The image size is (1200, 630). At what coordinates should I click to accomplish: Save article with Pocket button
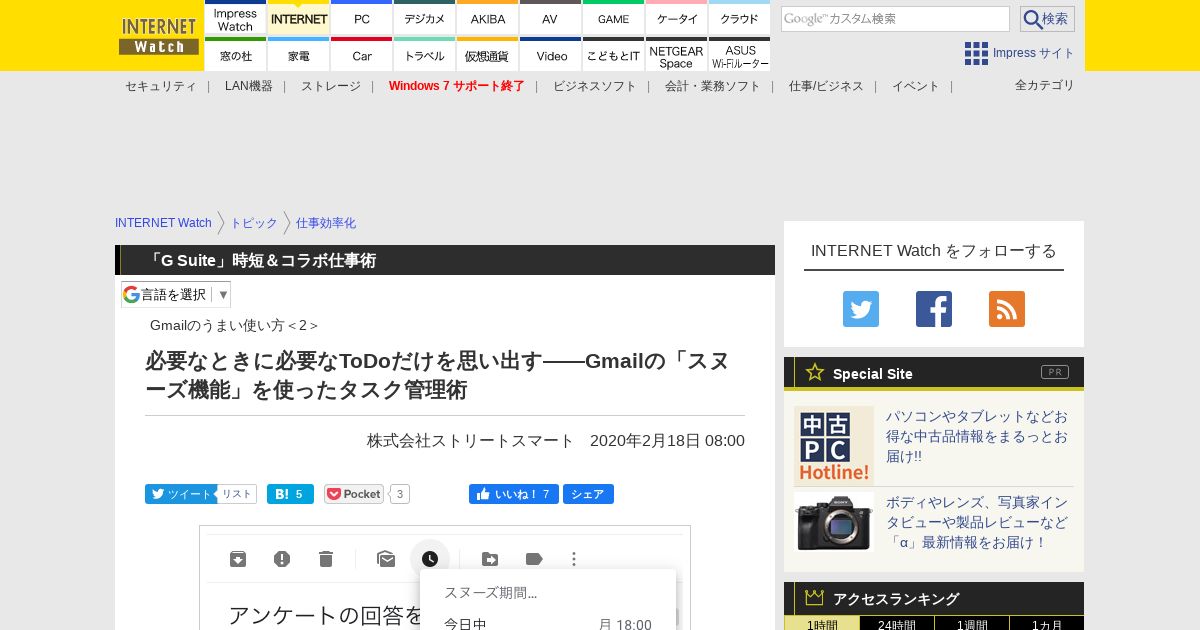click(x=354, y=494)
